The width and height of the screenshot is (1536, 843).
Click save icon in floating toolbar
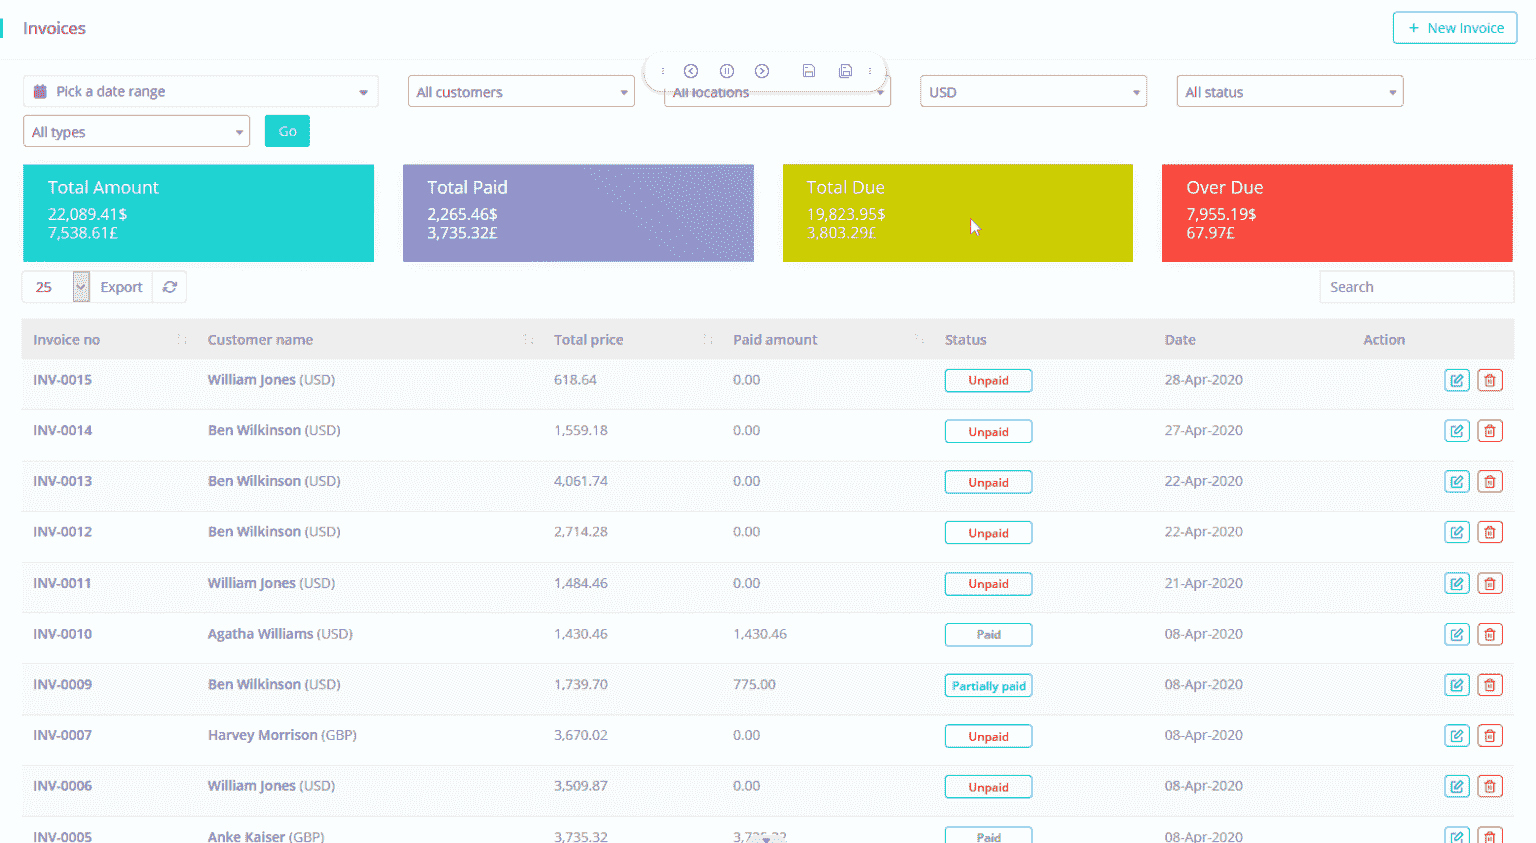point(809,71)
